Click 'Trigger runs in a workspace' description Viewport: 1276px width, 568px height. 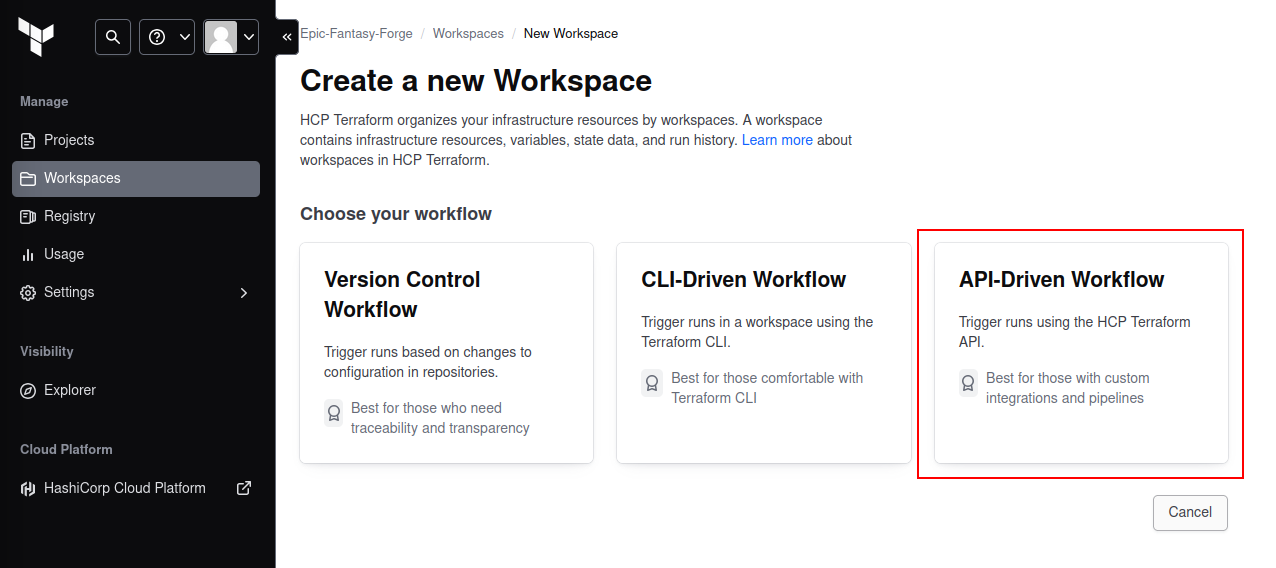(757, 332)
